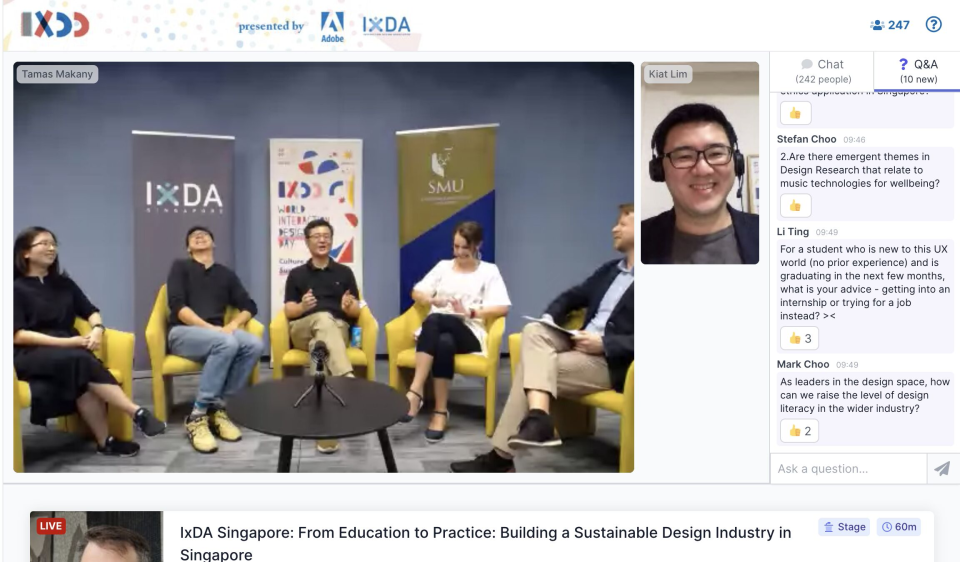Send question with paper plane icon
Screen dimensions: 960x562
pos(942,469)
